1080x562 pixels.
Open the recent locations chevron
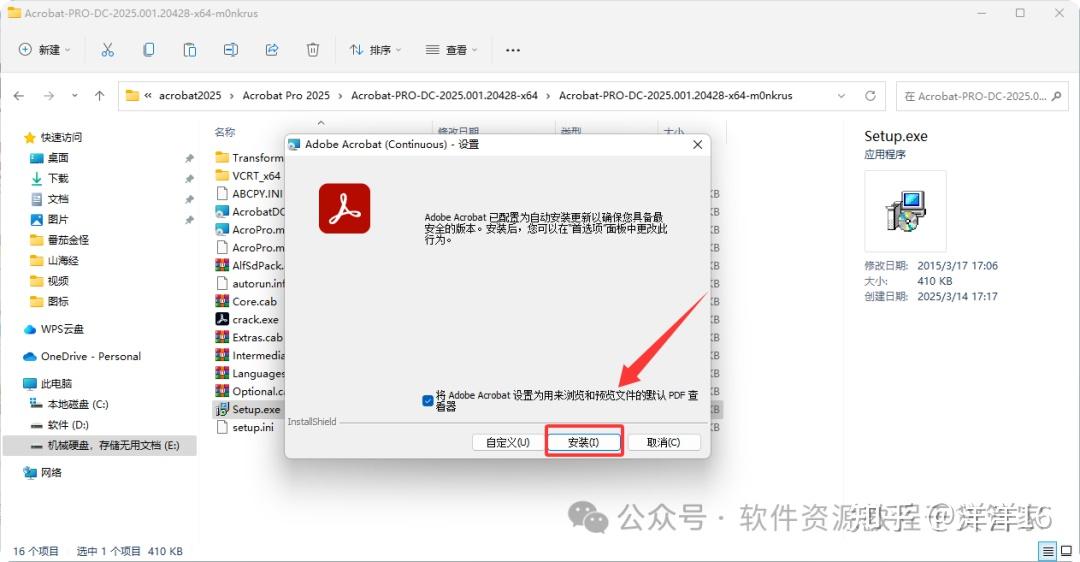74,96
